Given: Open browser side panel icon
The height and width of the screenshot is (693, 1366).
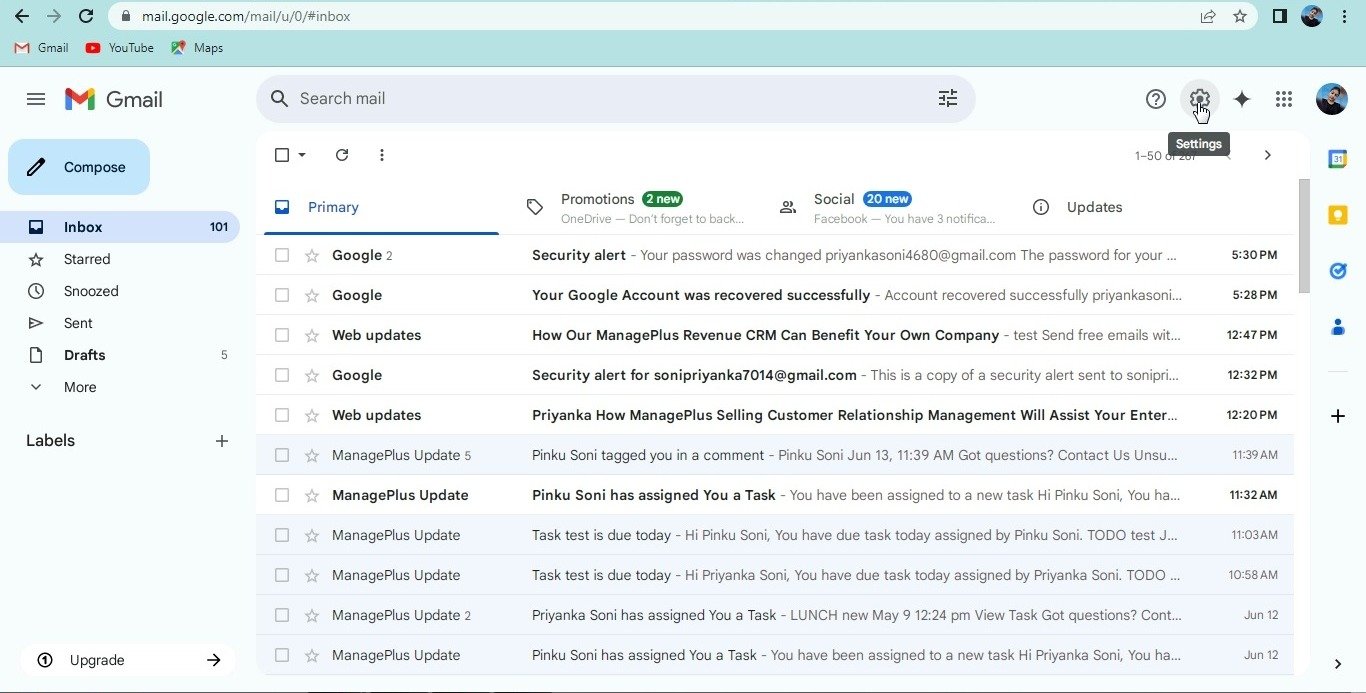Looking at the screenshot, I should (1279, 16).
